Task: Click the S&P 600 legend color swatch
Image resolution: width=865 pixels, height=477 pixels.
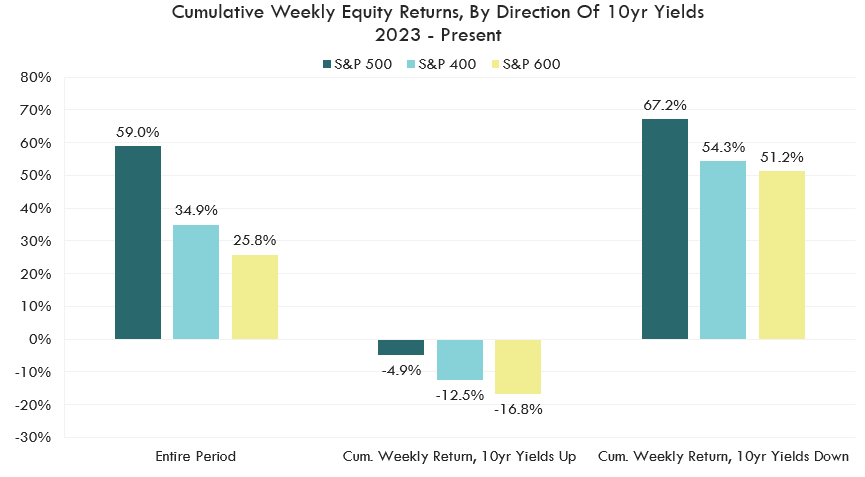Action: pyautogui.click(x=493, y=65)
